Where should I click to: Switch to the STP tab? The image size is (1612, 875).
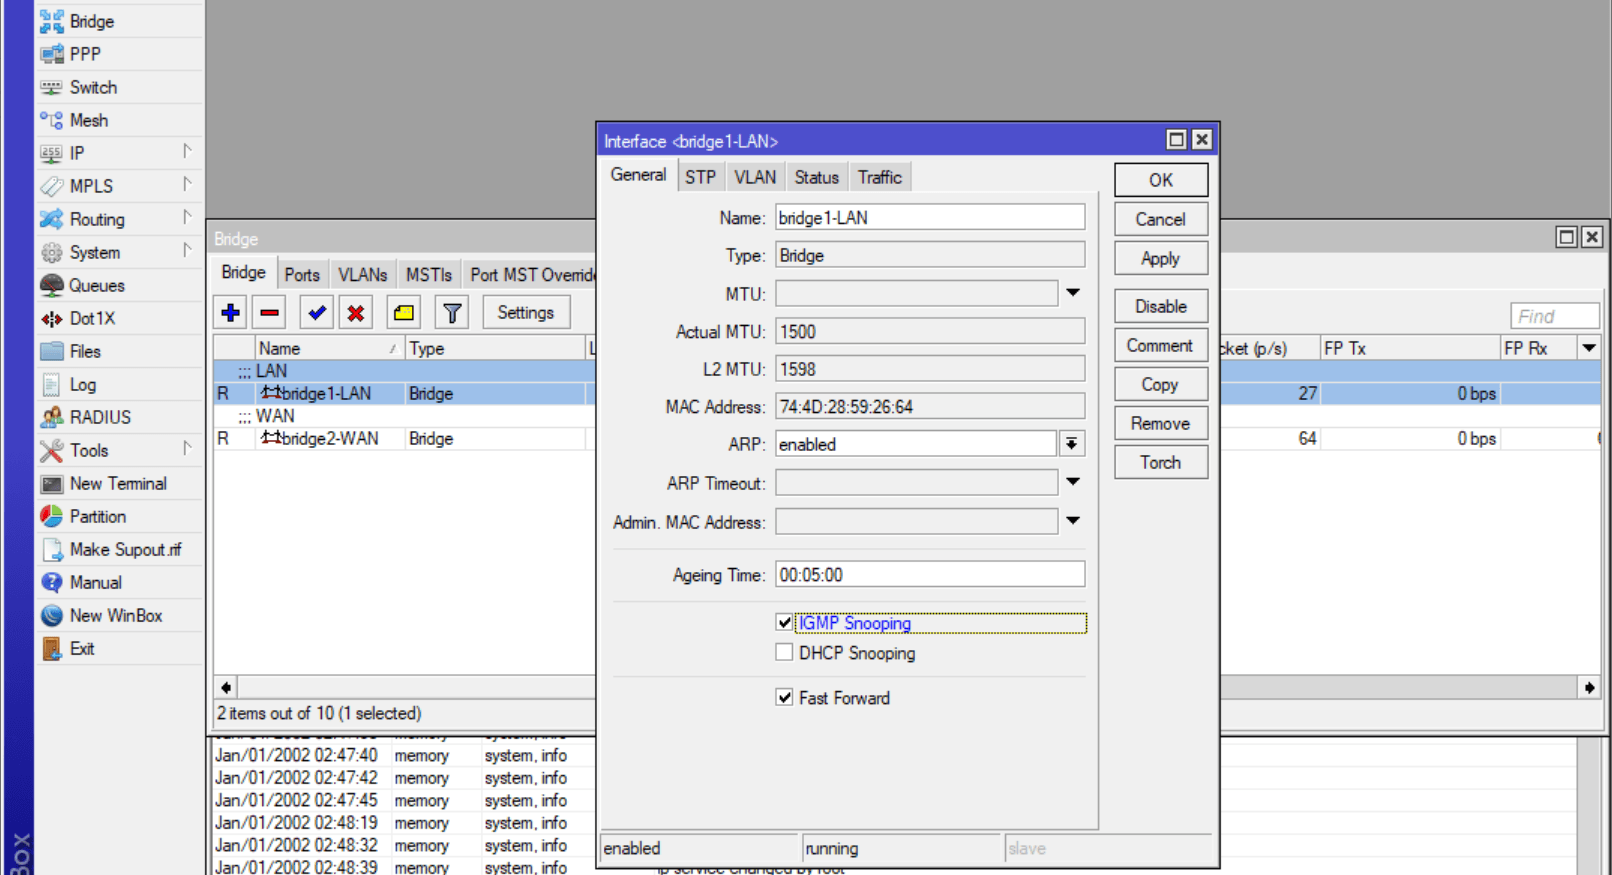(700, 177)
